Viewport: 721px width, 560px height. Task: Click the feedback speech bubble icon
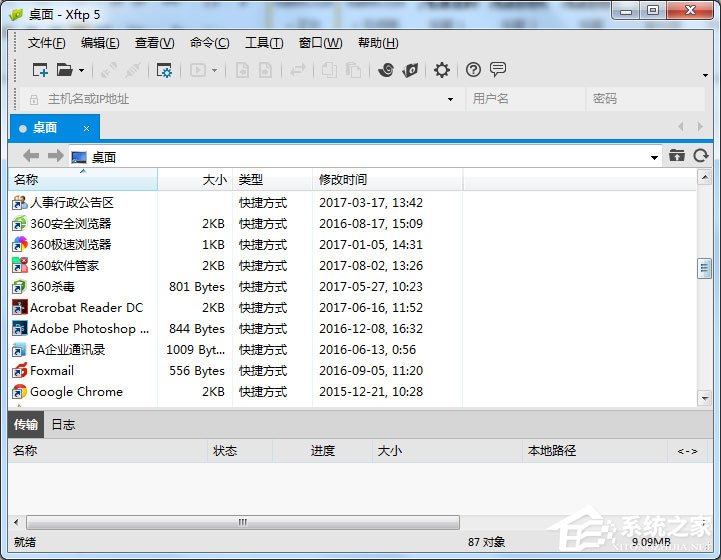tap(498, 70)
